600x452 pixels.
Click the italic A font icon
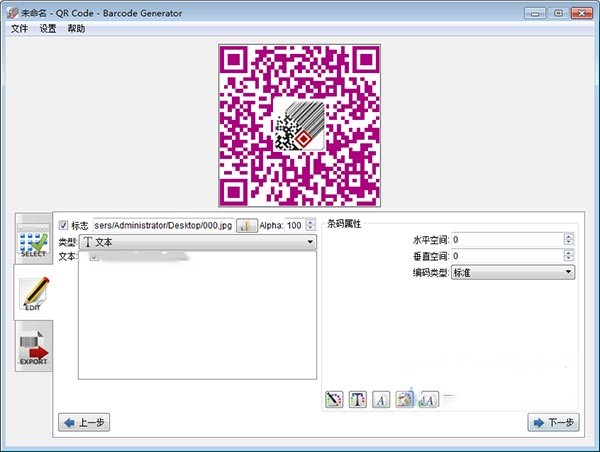[381, 399]
